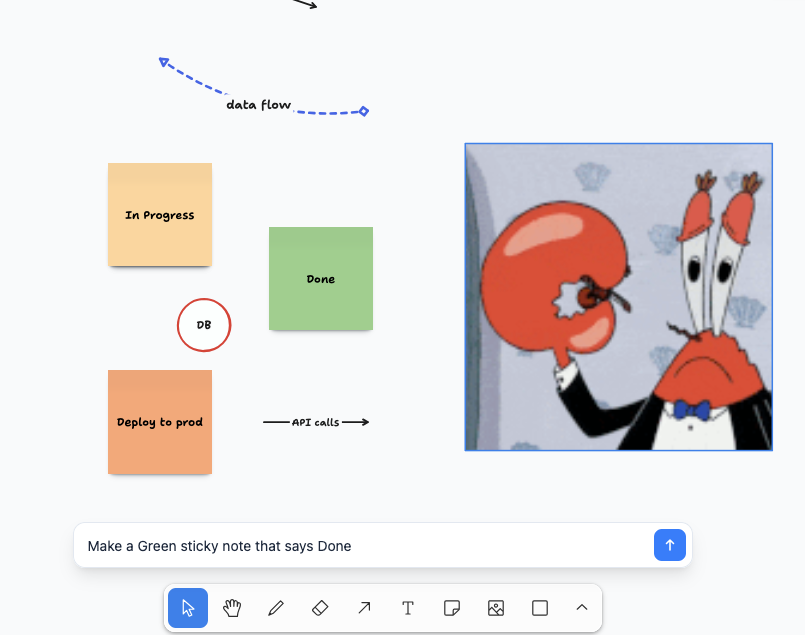805x635 pixels.
Task: Submit the prompt with the blue arrow button
Action: click(669, 545)
